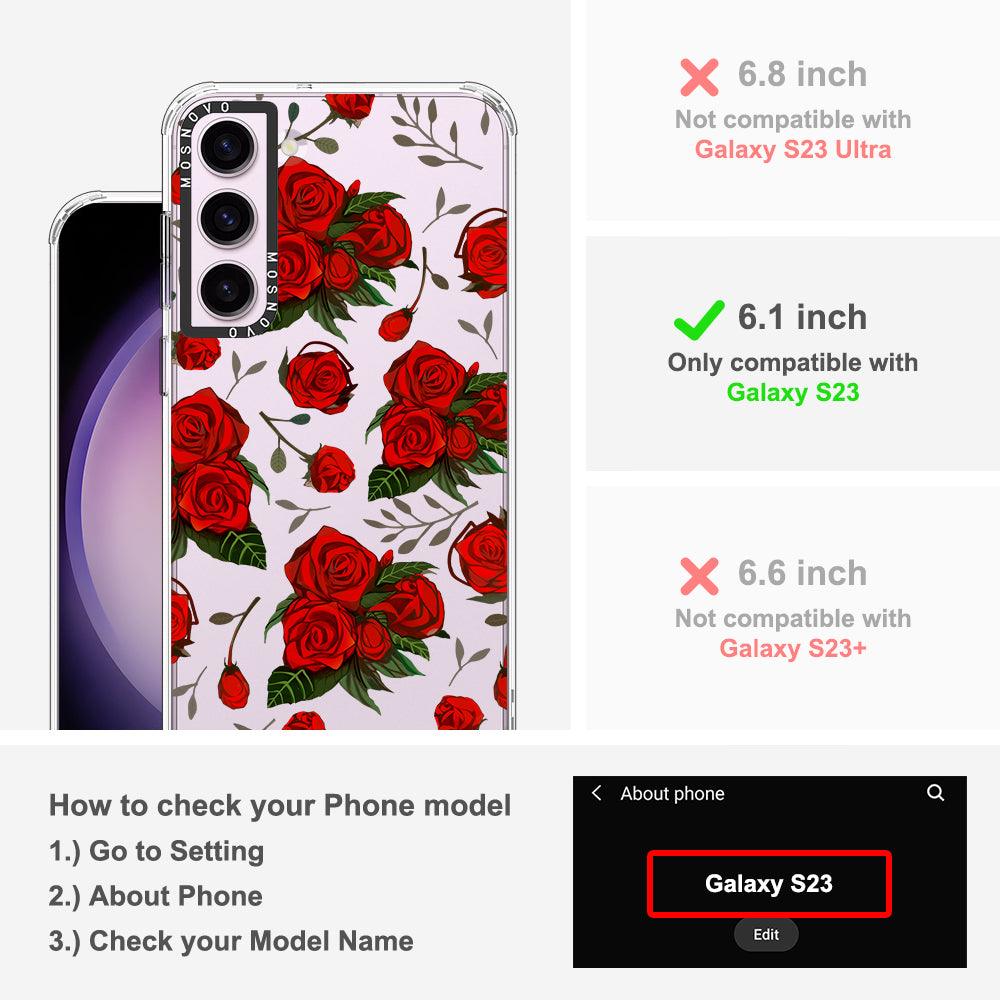This screenshot has width=1000, height=1000.
Task: Click the bottom camera lens on the case
Action: click(x=228, y=290)
